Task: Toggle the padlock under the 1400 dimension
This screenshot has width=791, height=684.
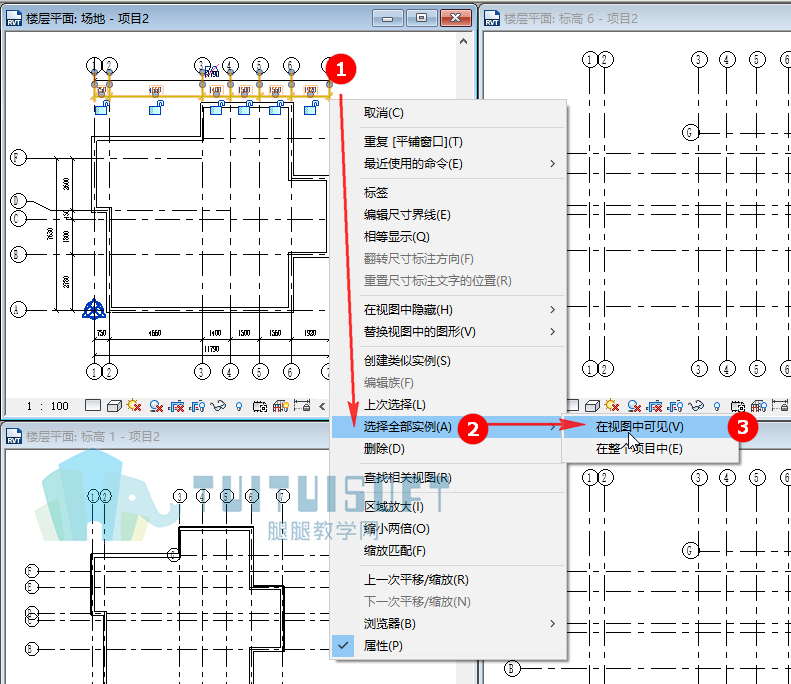Action: [217, 107]
